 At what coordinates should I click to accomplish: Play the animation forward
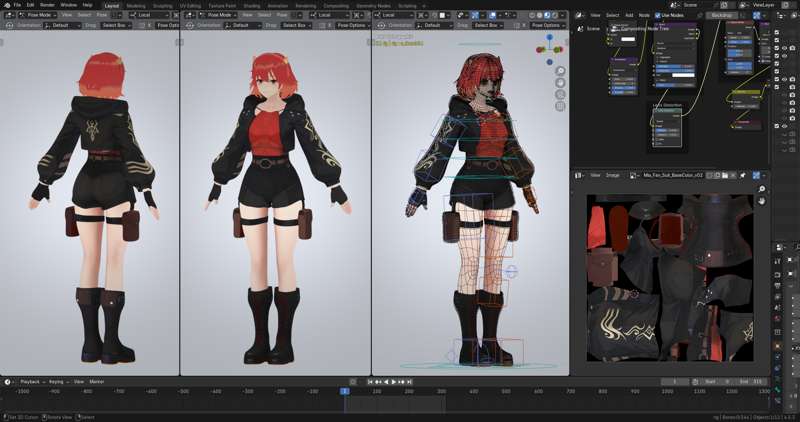point(393,382)
